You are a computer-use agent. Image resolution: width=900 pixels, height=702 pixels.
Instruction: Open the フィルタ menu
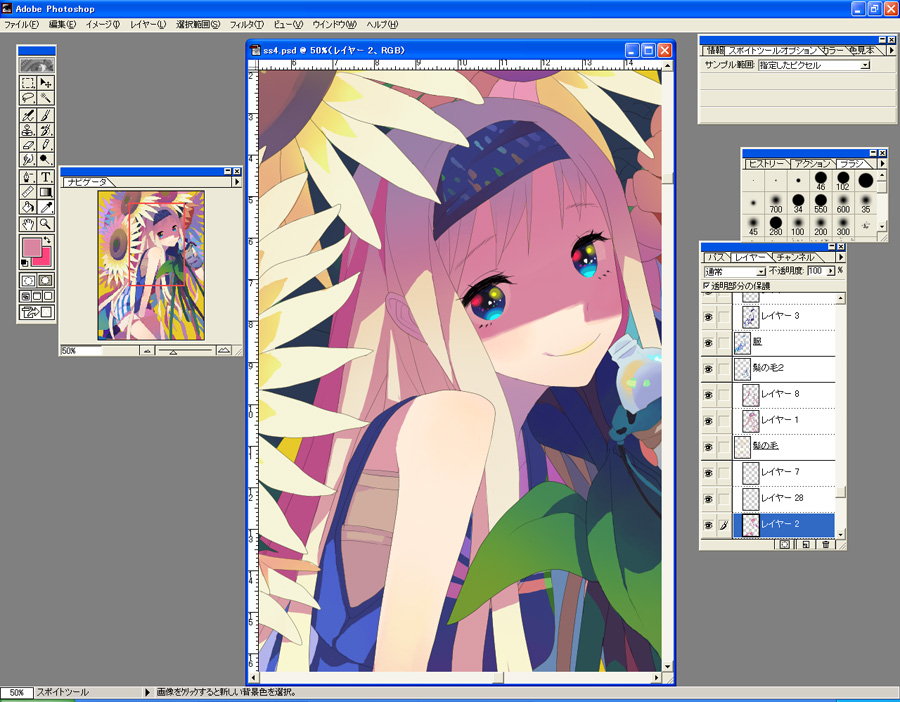click(246, 25)
